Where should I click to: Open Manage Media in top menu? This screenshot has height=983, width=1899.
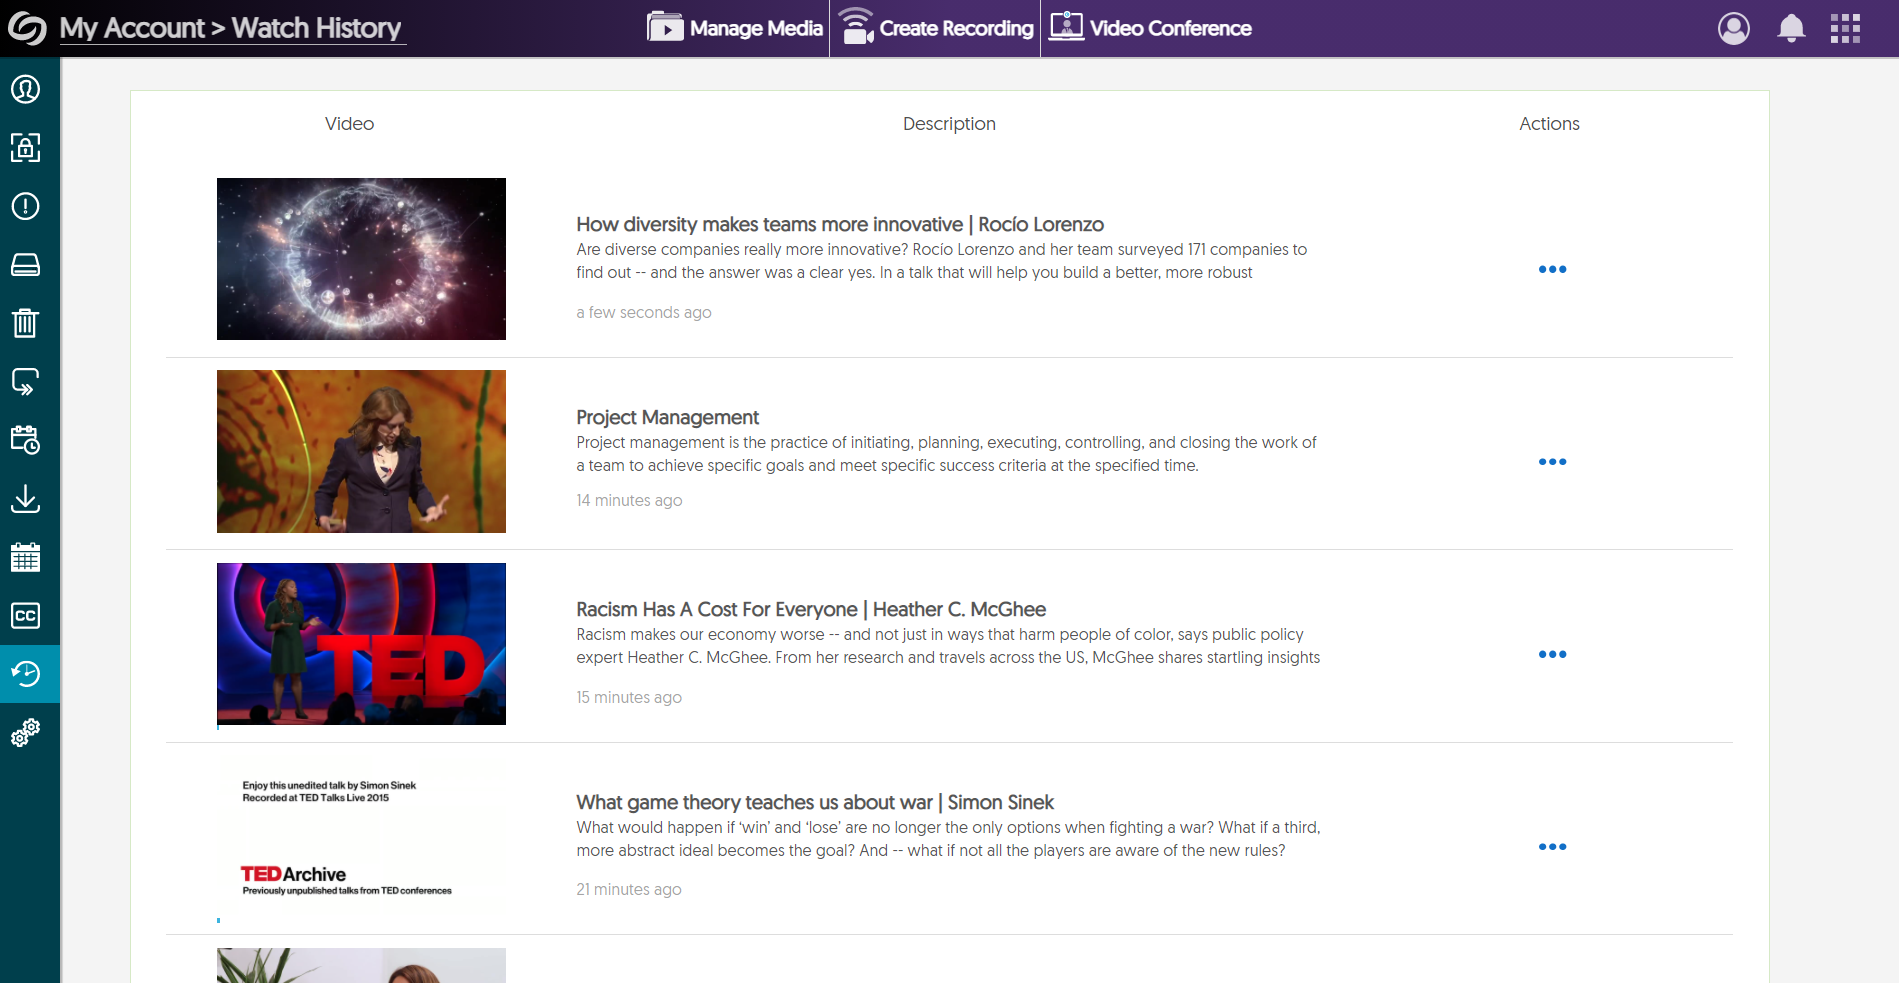click(x=735, y=28)
